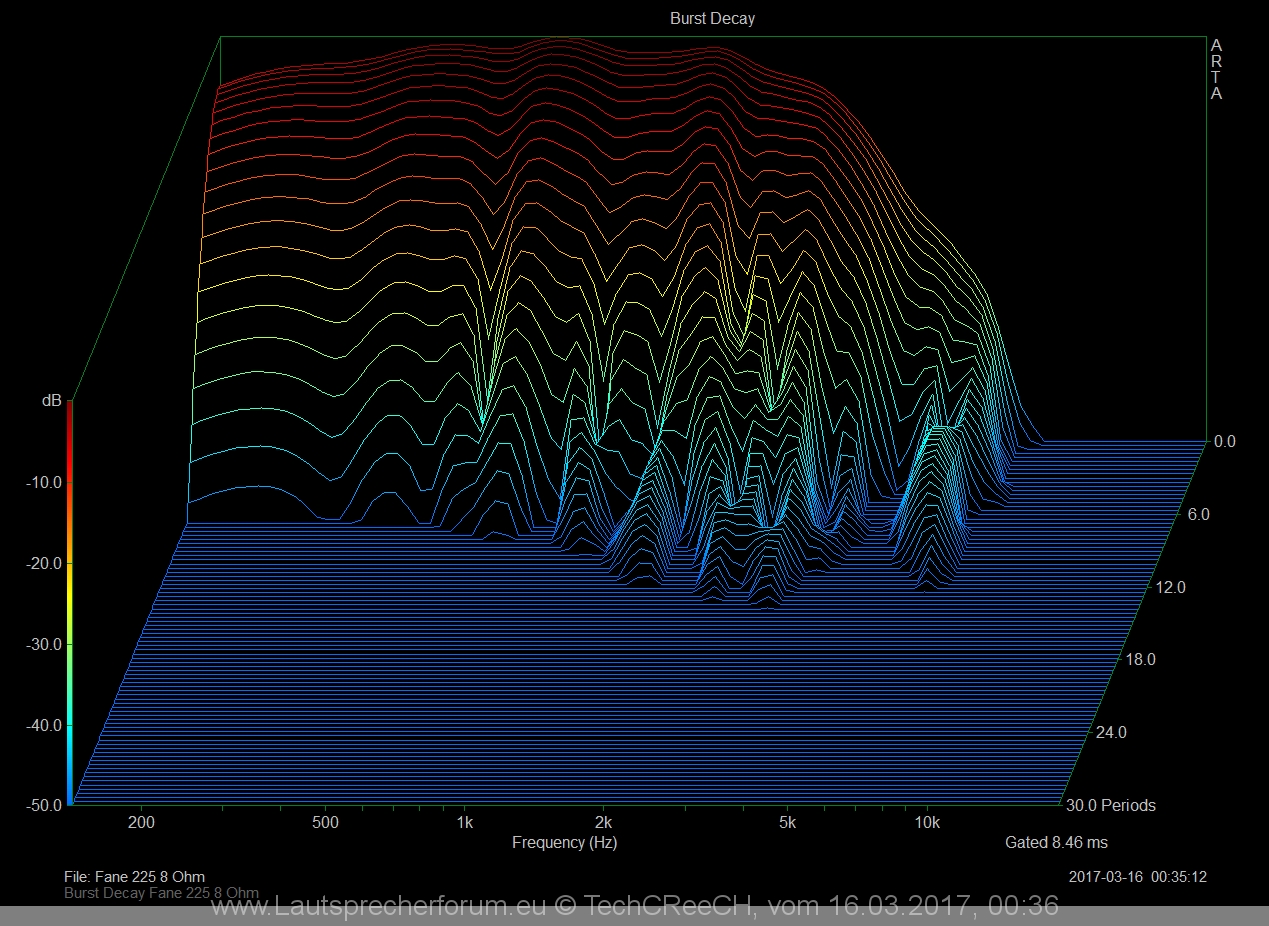This screenshot has height=926, width=1269.
Task: Click the gray Burst Decay Fane 225 caption
Action: [161, 892]
